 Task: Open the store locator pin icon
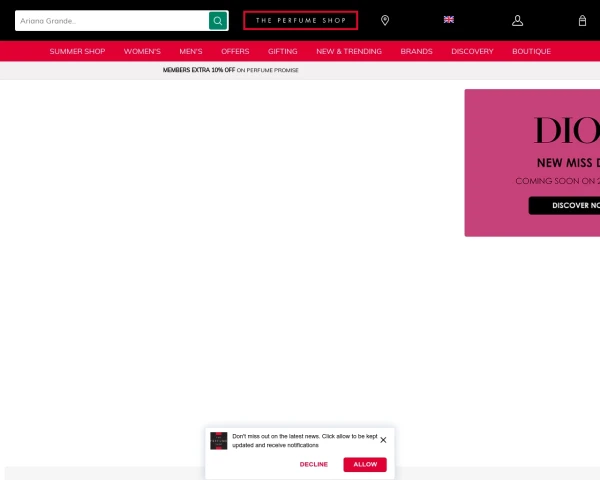[x=385, y=20]
